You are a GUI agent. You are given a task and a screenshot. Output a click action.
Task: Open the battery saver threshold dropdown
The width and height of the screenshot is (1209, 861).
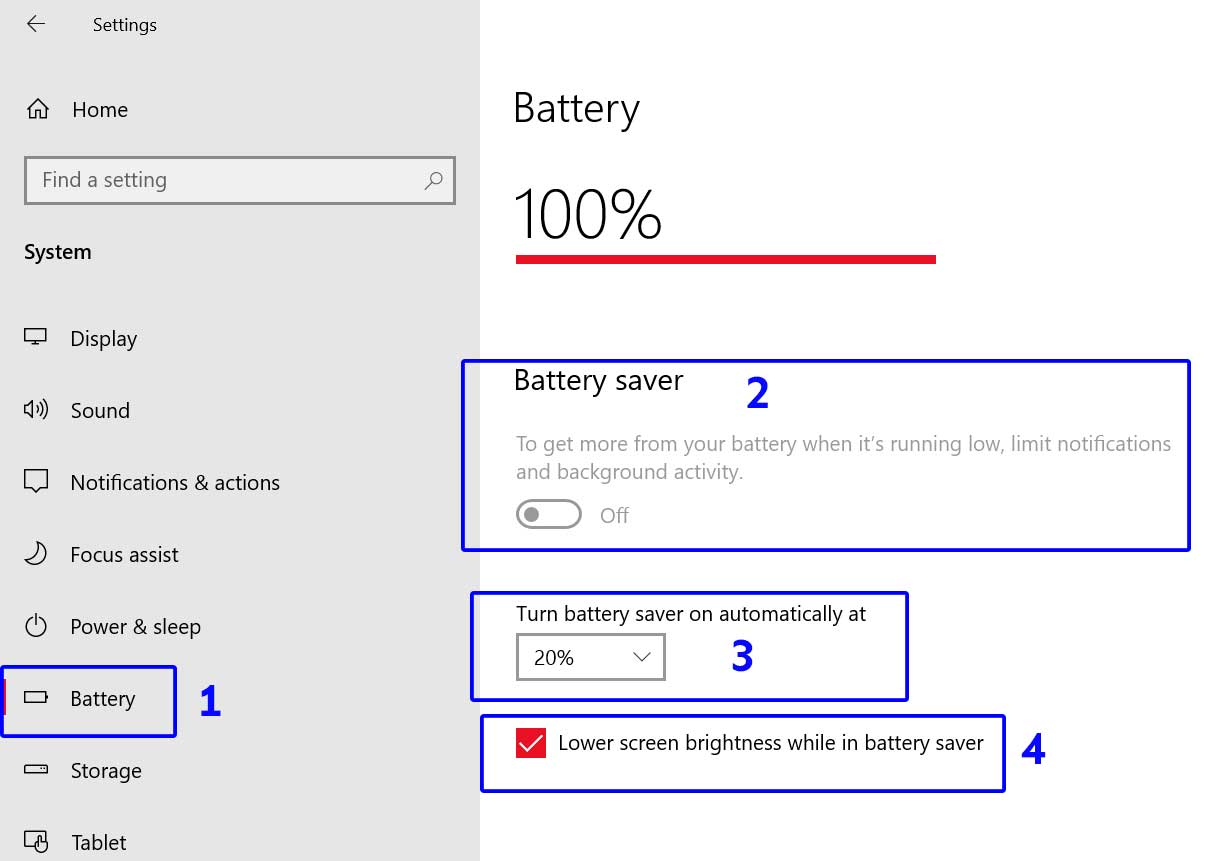590,657
